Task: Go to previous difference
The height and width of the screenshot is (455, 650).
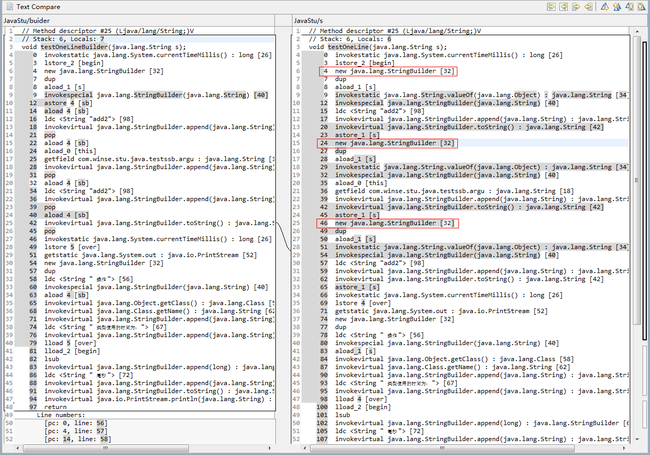Action: coord(617,7)
